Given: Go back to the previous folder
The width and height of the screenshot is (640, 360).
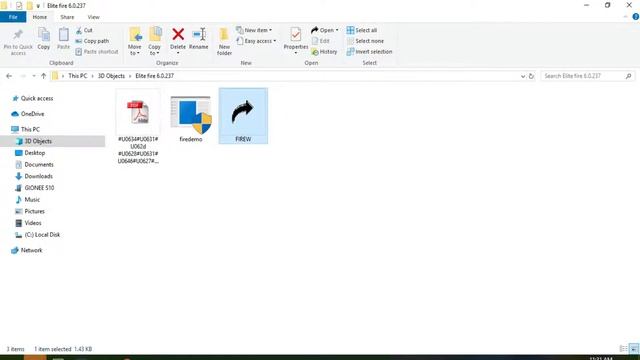Looking at the screenshot, I should click(x=9, y=76).
